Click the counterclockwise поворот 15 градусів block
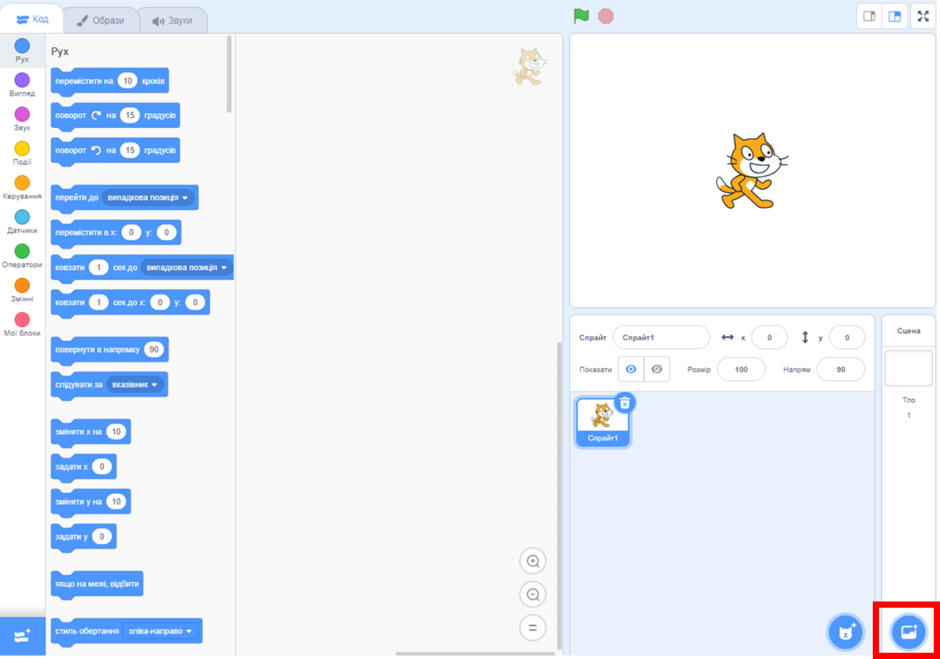Screen dimensions: 940x659 point(115,150)
